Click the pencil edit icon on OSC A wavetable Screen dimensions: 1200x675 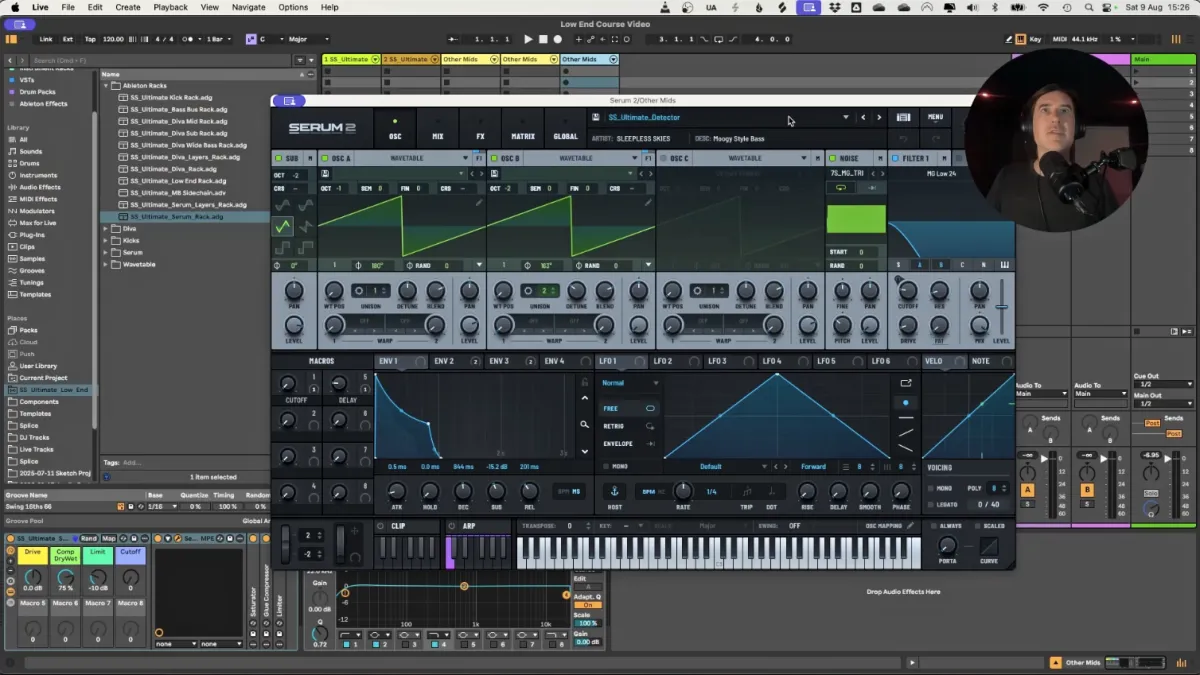(479, 203)
